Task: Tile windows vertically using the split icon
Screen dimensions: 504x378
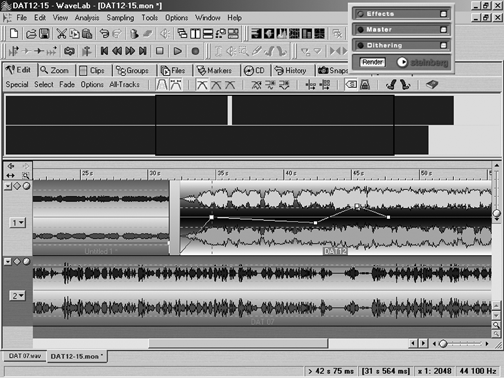Action: click(195, 33)
